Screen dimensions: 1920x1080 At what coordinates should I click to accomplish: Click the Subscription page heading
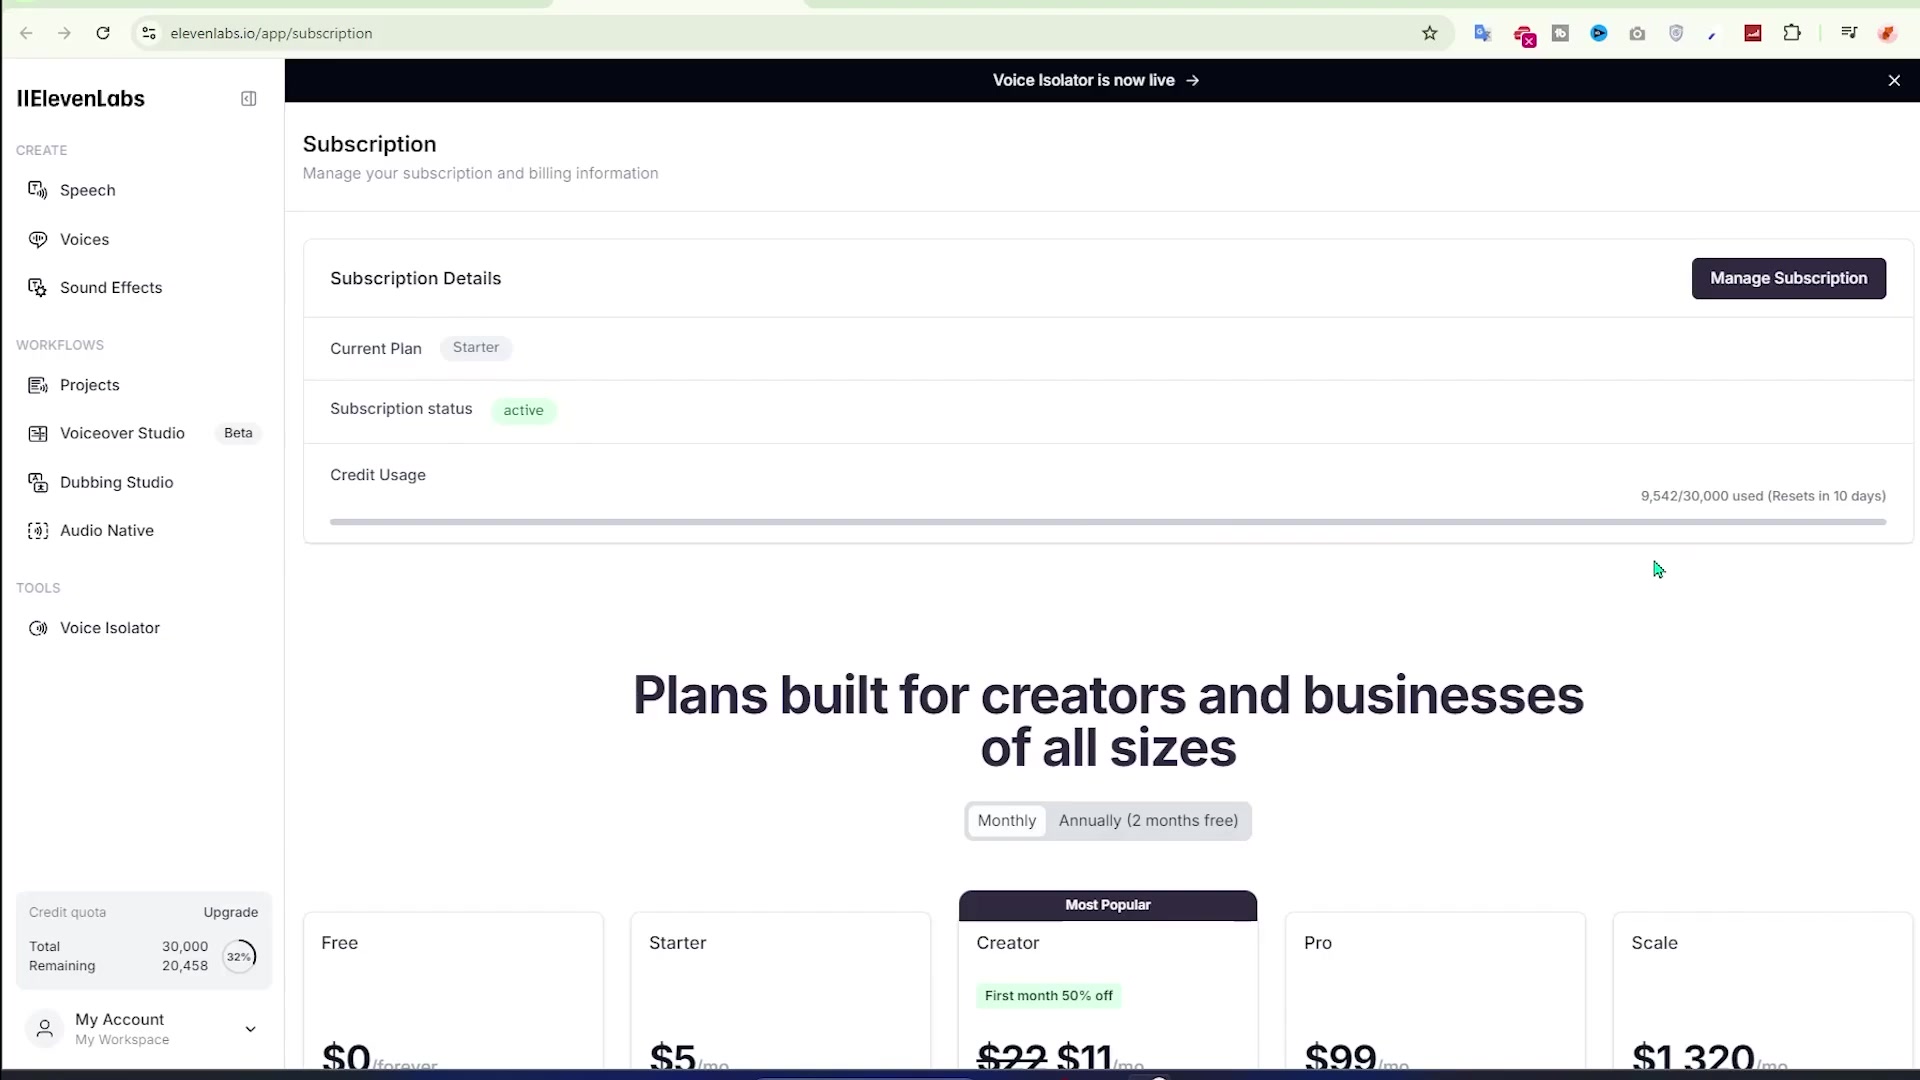pyautogui.click(x=369, y=144)
